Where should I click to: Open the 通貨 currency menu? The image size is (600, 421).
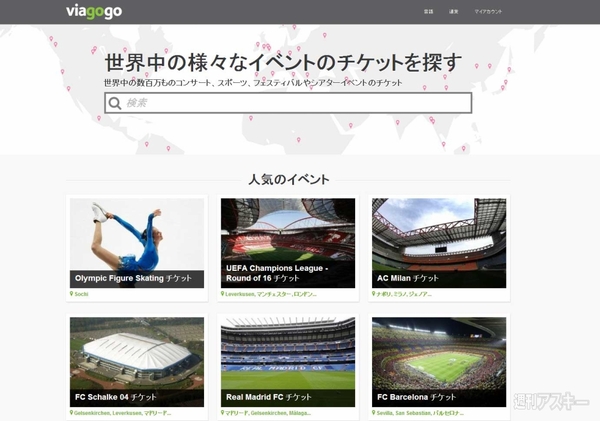453,12
